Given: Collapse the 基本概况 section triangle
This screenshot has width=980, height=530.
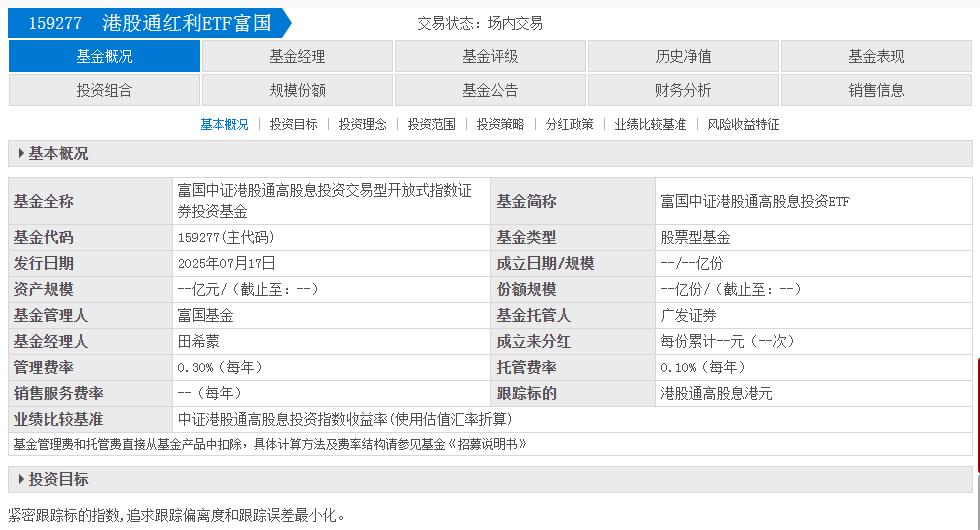Looking at the screenshot, I should [21, 153].
